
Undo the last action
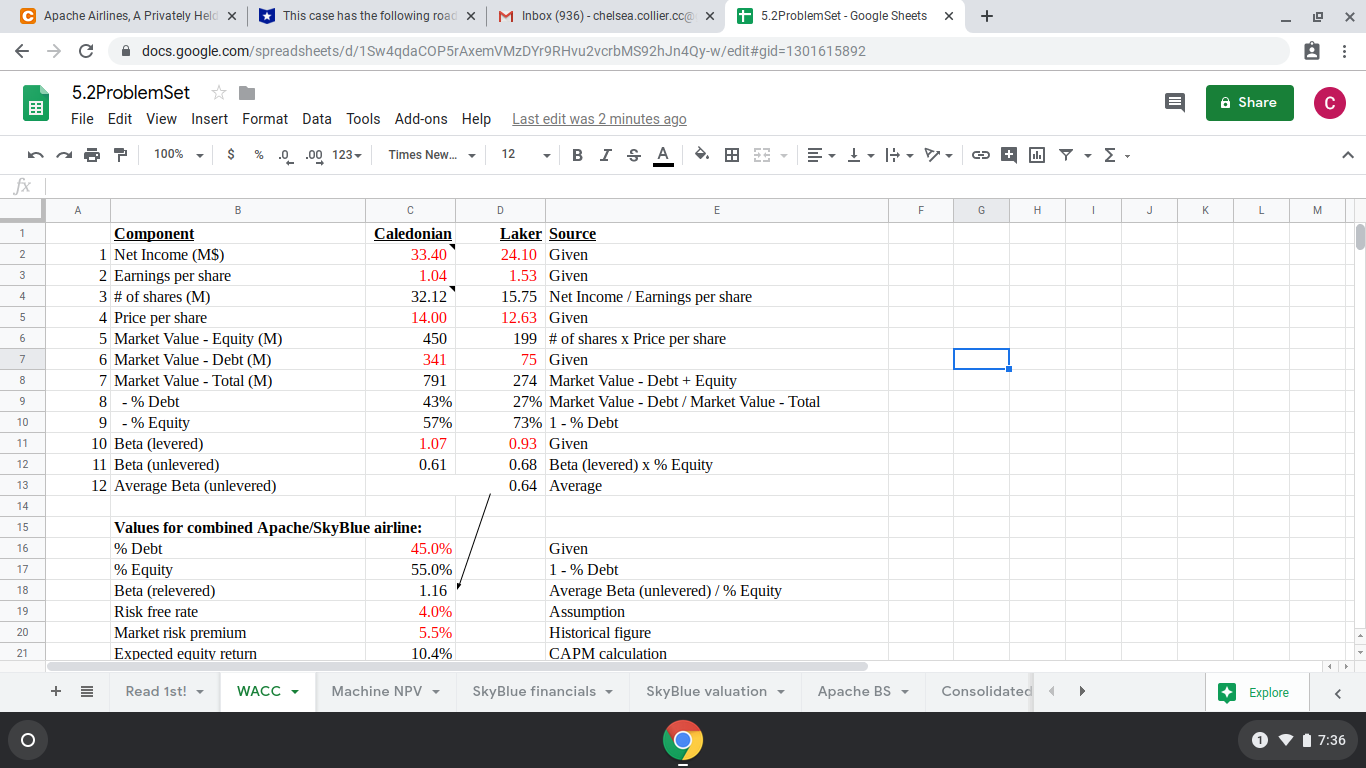pyautogui.click(x=35, y=155)
